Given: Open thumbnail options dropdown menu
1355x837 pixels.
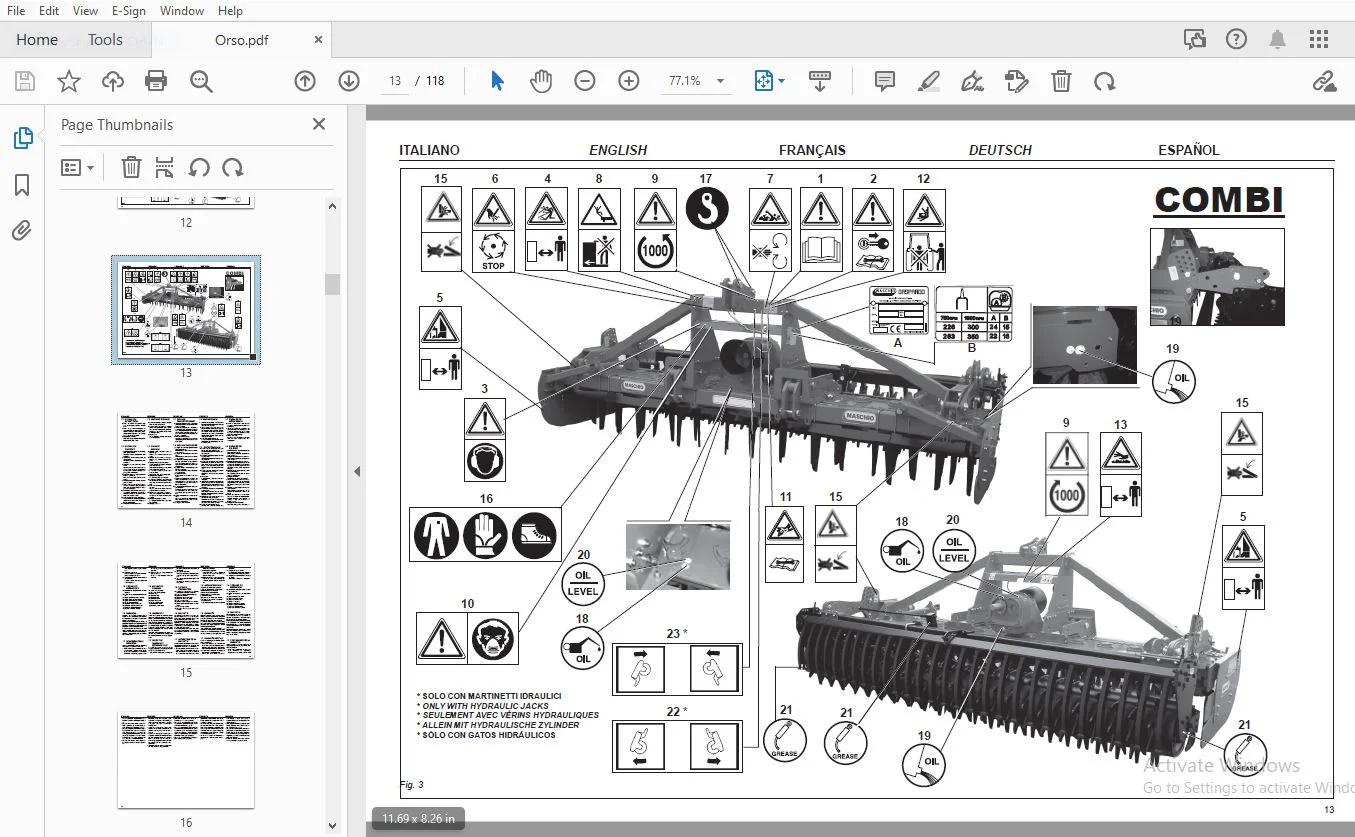Looking at the screenshot, I should tap(77, 168).
